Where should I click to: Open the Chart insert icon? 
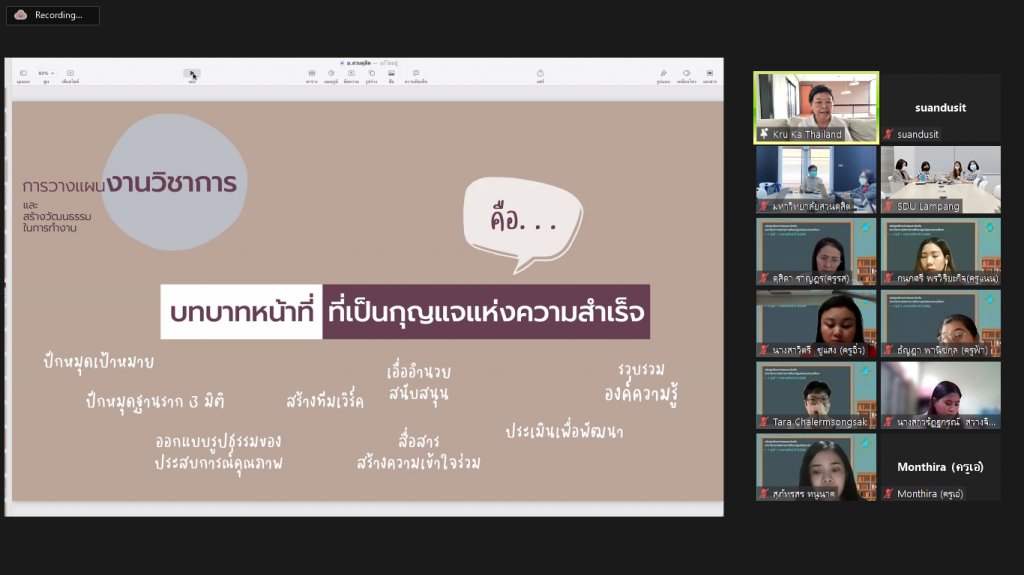tap(331, 74)
